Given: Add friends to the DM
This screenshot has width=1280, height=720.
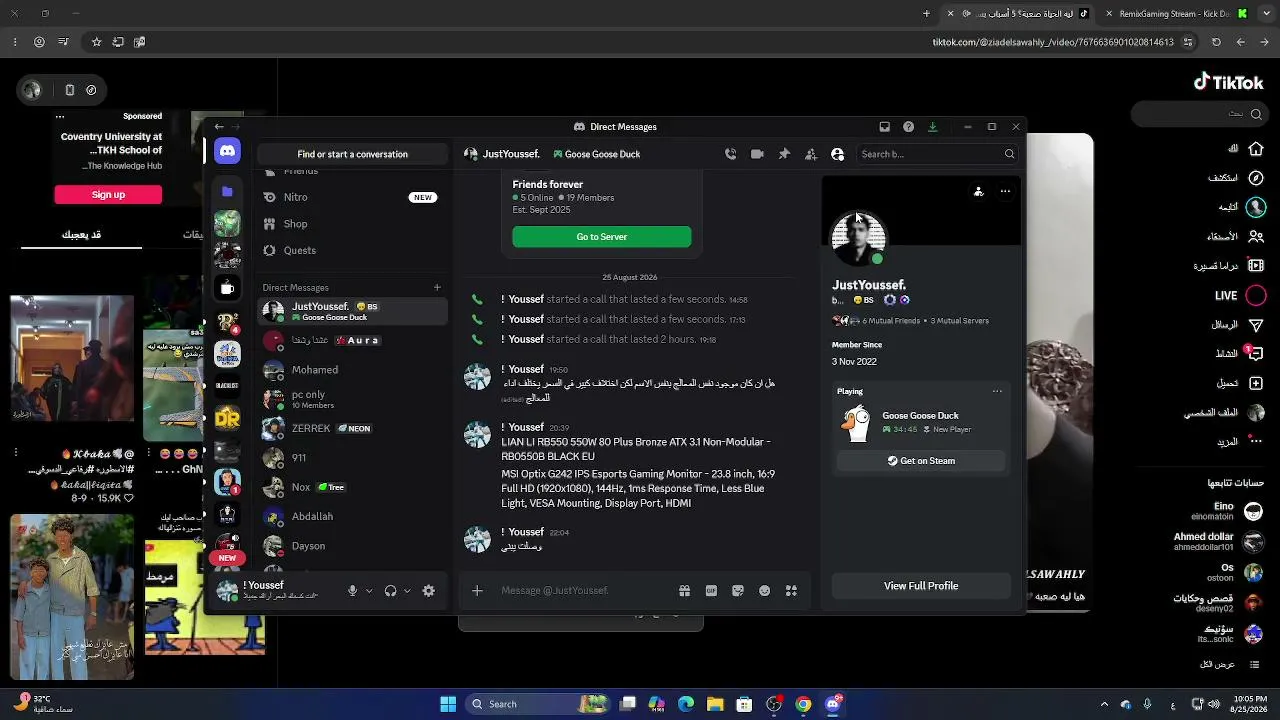Looking at the screenshot, I should tap(811, 154).
